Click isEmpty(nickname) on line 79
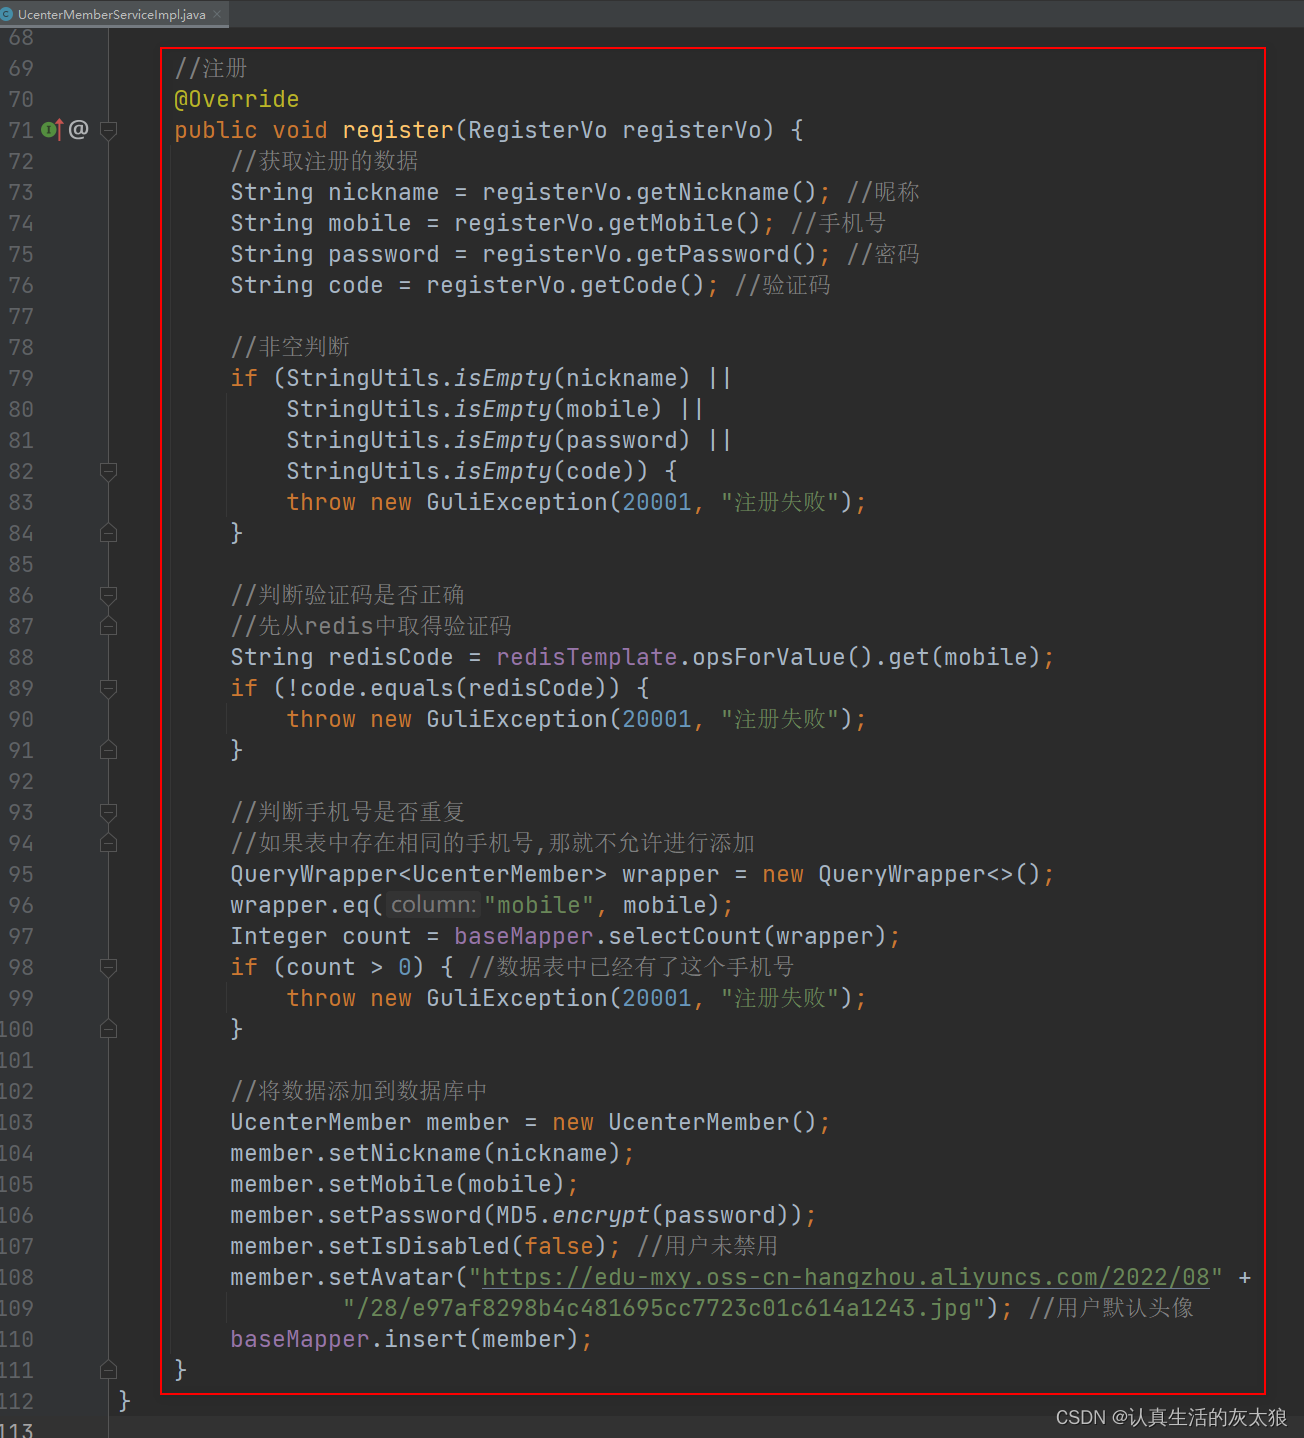The image size is (1304, 1438). 572,378
